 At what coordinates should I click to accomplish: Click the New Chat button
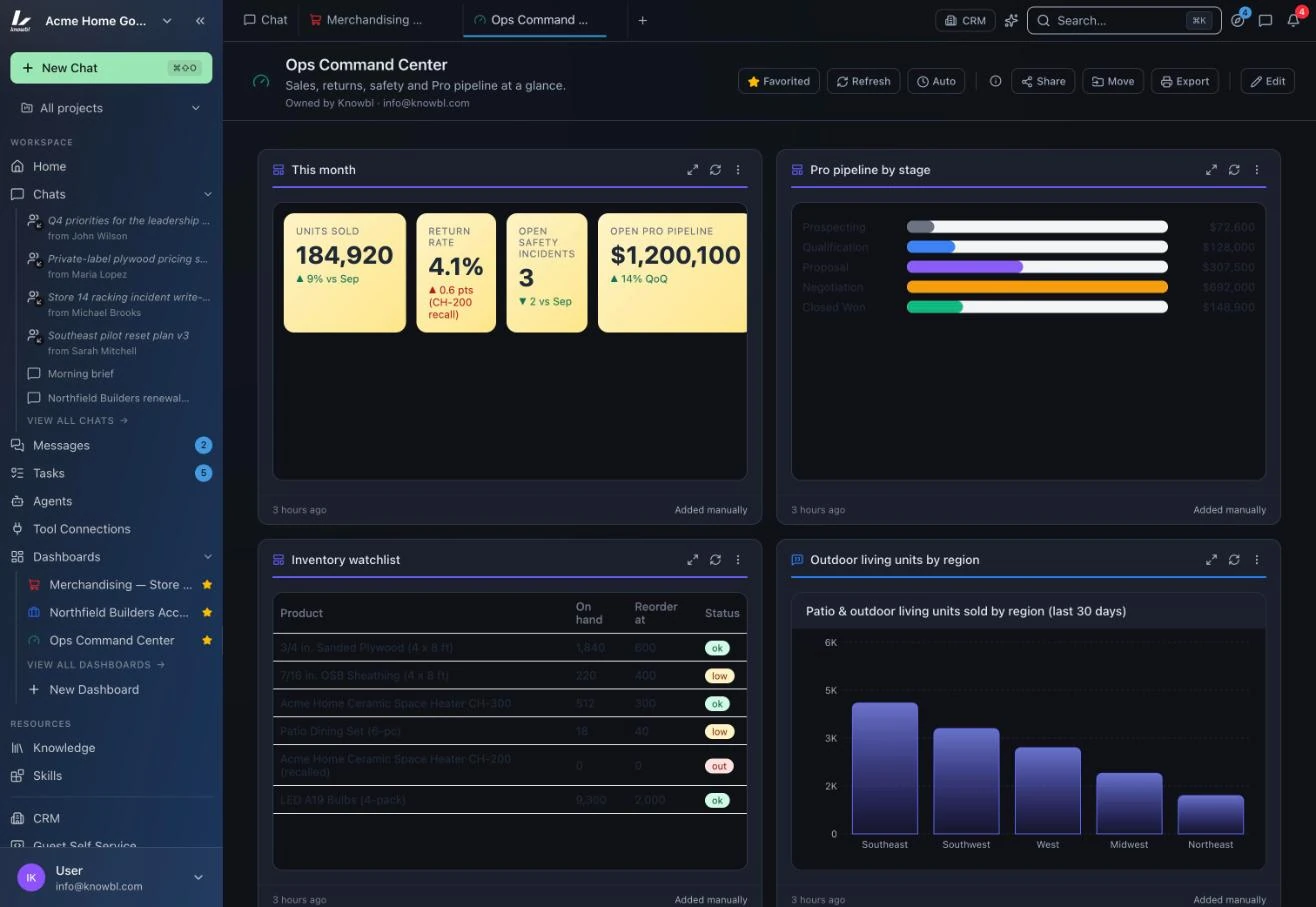click(x=111, y=68)
